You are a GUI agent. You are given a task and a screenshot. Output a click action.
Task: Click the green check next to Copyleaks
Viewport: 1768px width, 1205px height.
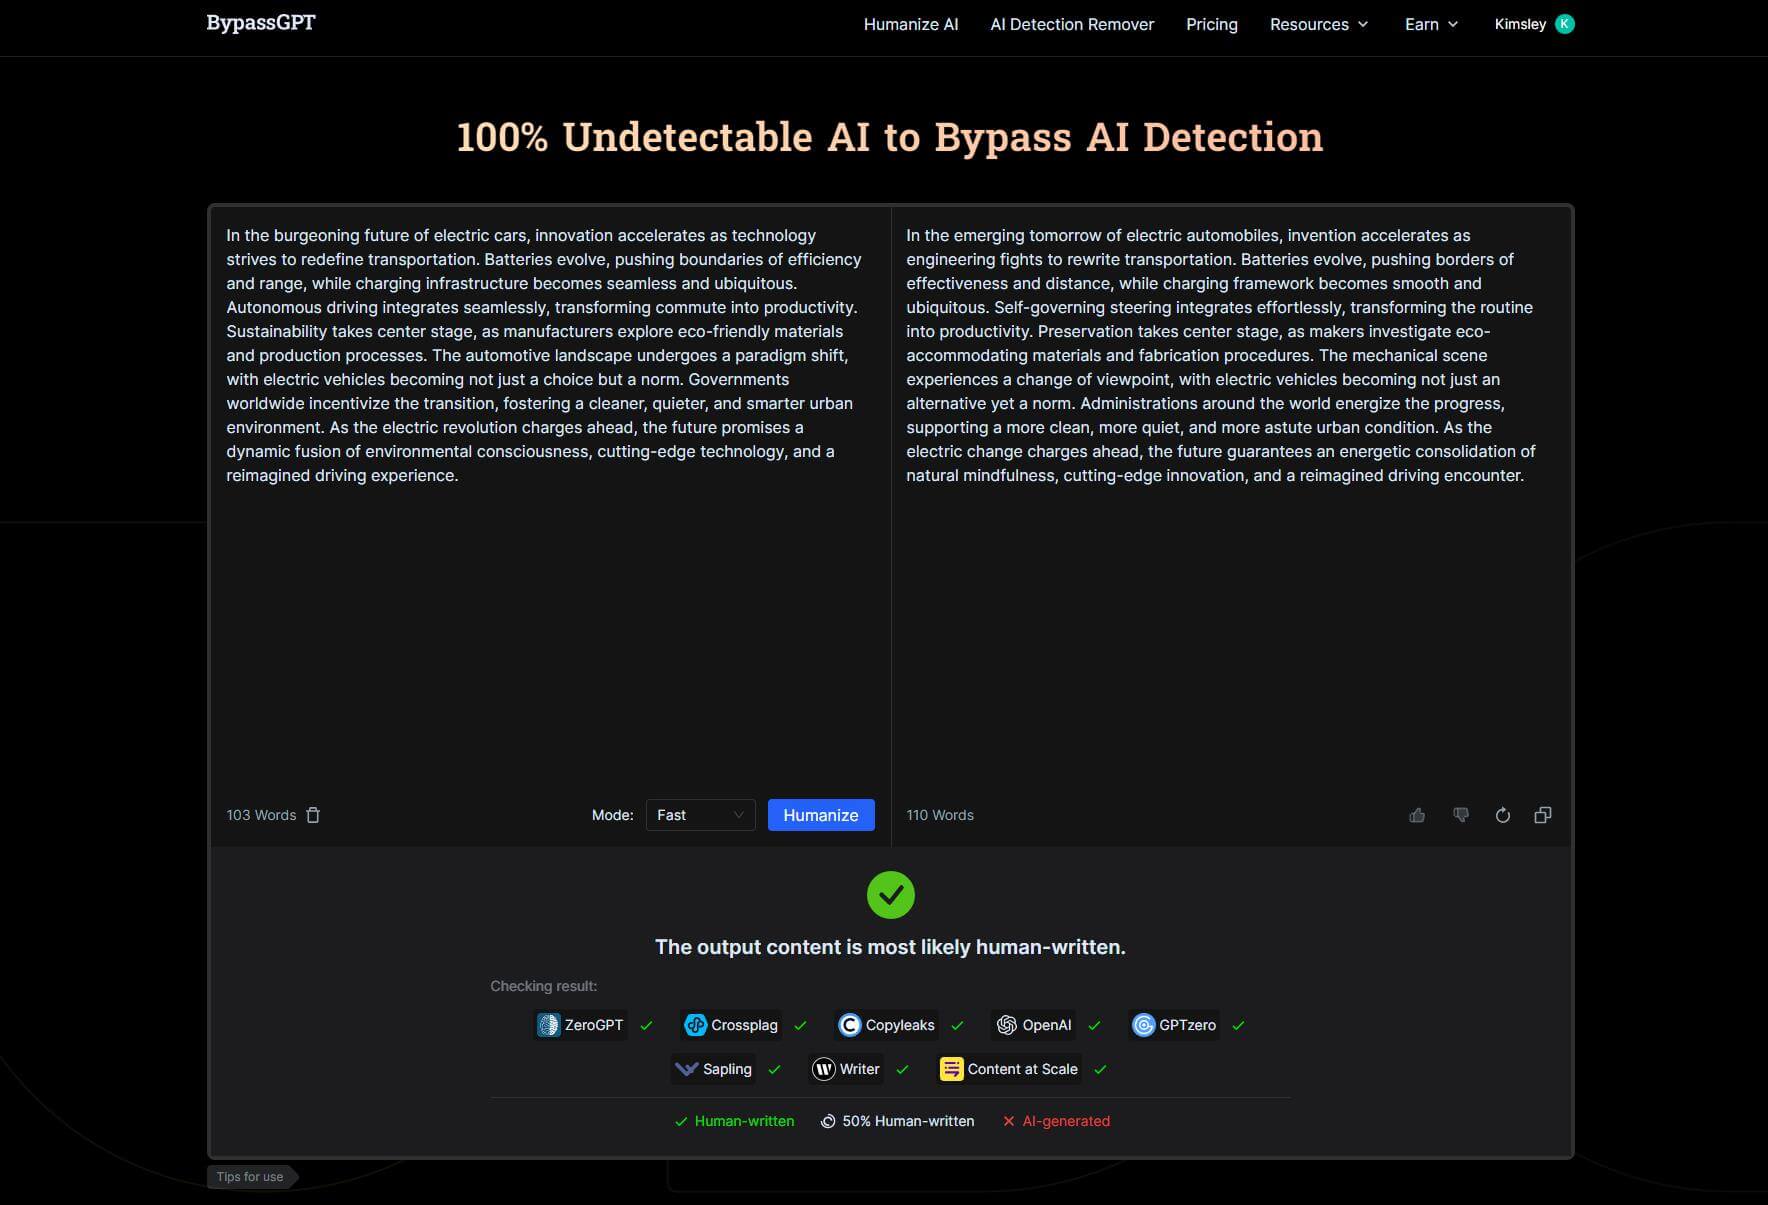pos(957,1025)
